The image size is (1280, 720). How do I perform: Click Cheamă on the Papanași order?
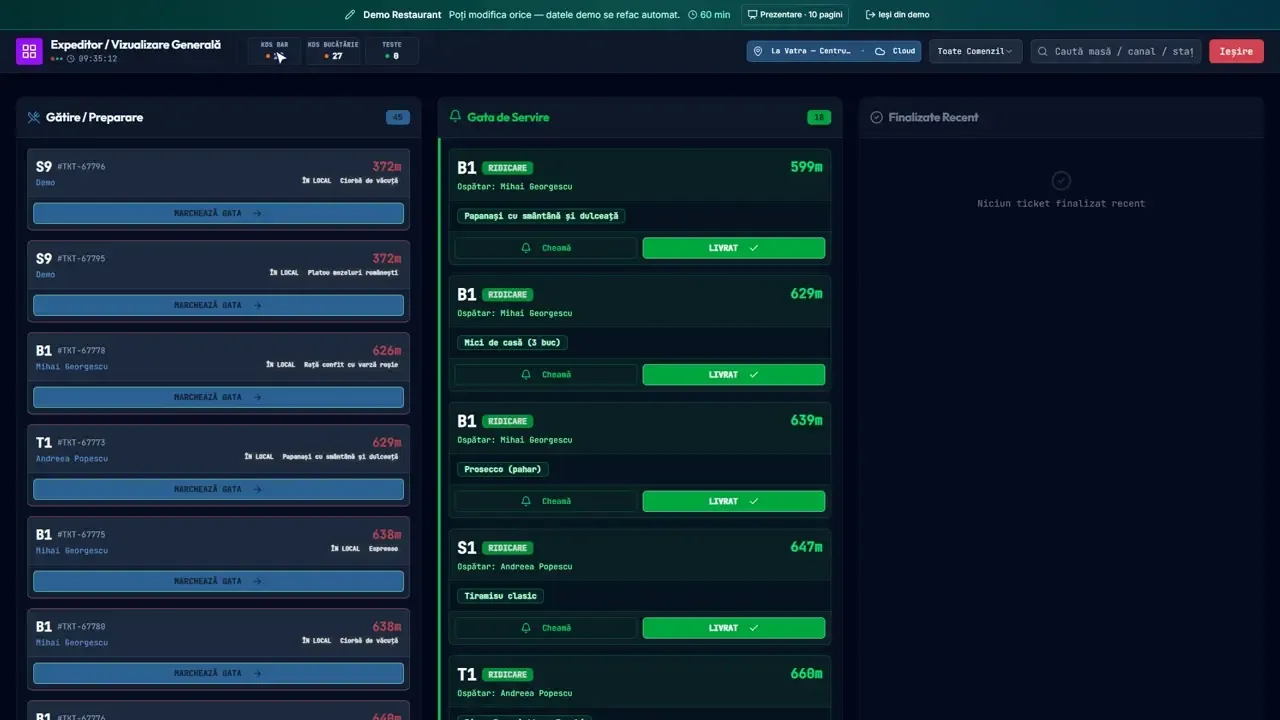click(546, 248)
